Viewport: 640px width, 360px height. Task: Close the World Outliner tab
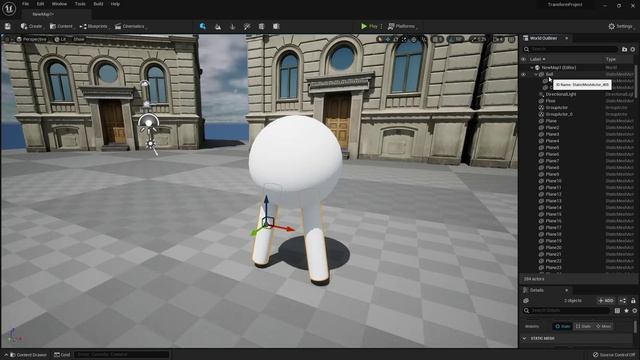(x=567, y=38)
